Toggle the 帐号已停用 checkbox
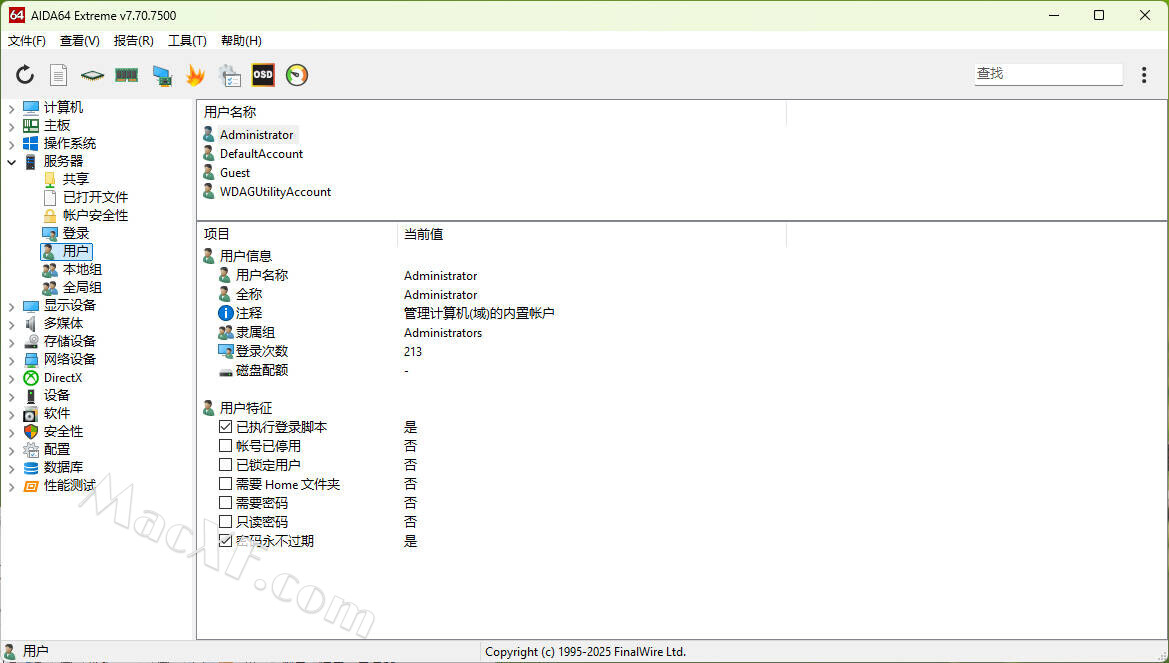 [x=225, y=445]
